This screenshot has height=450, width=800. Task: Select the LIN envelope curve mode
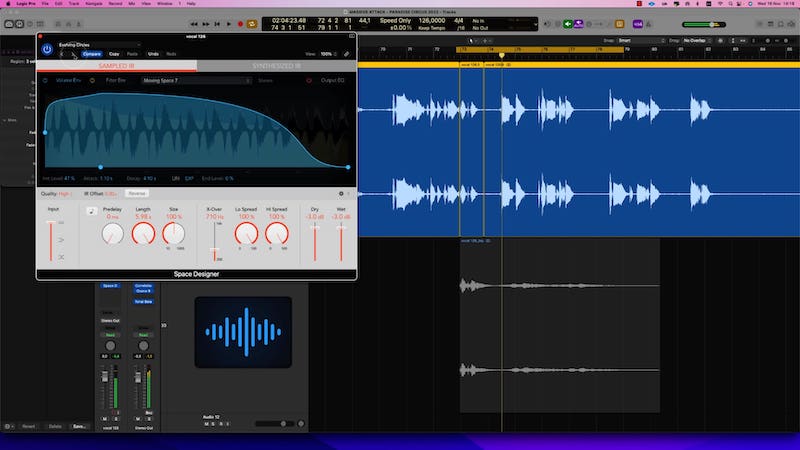pyautogui.click(x=176, y=179)
